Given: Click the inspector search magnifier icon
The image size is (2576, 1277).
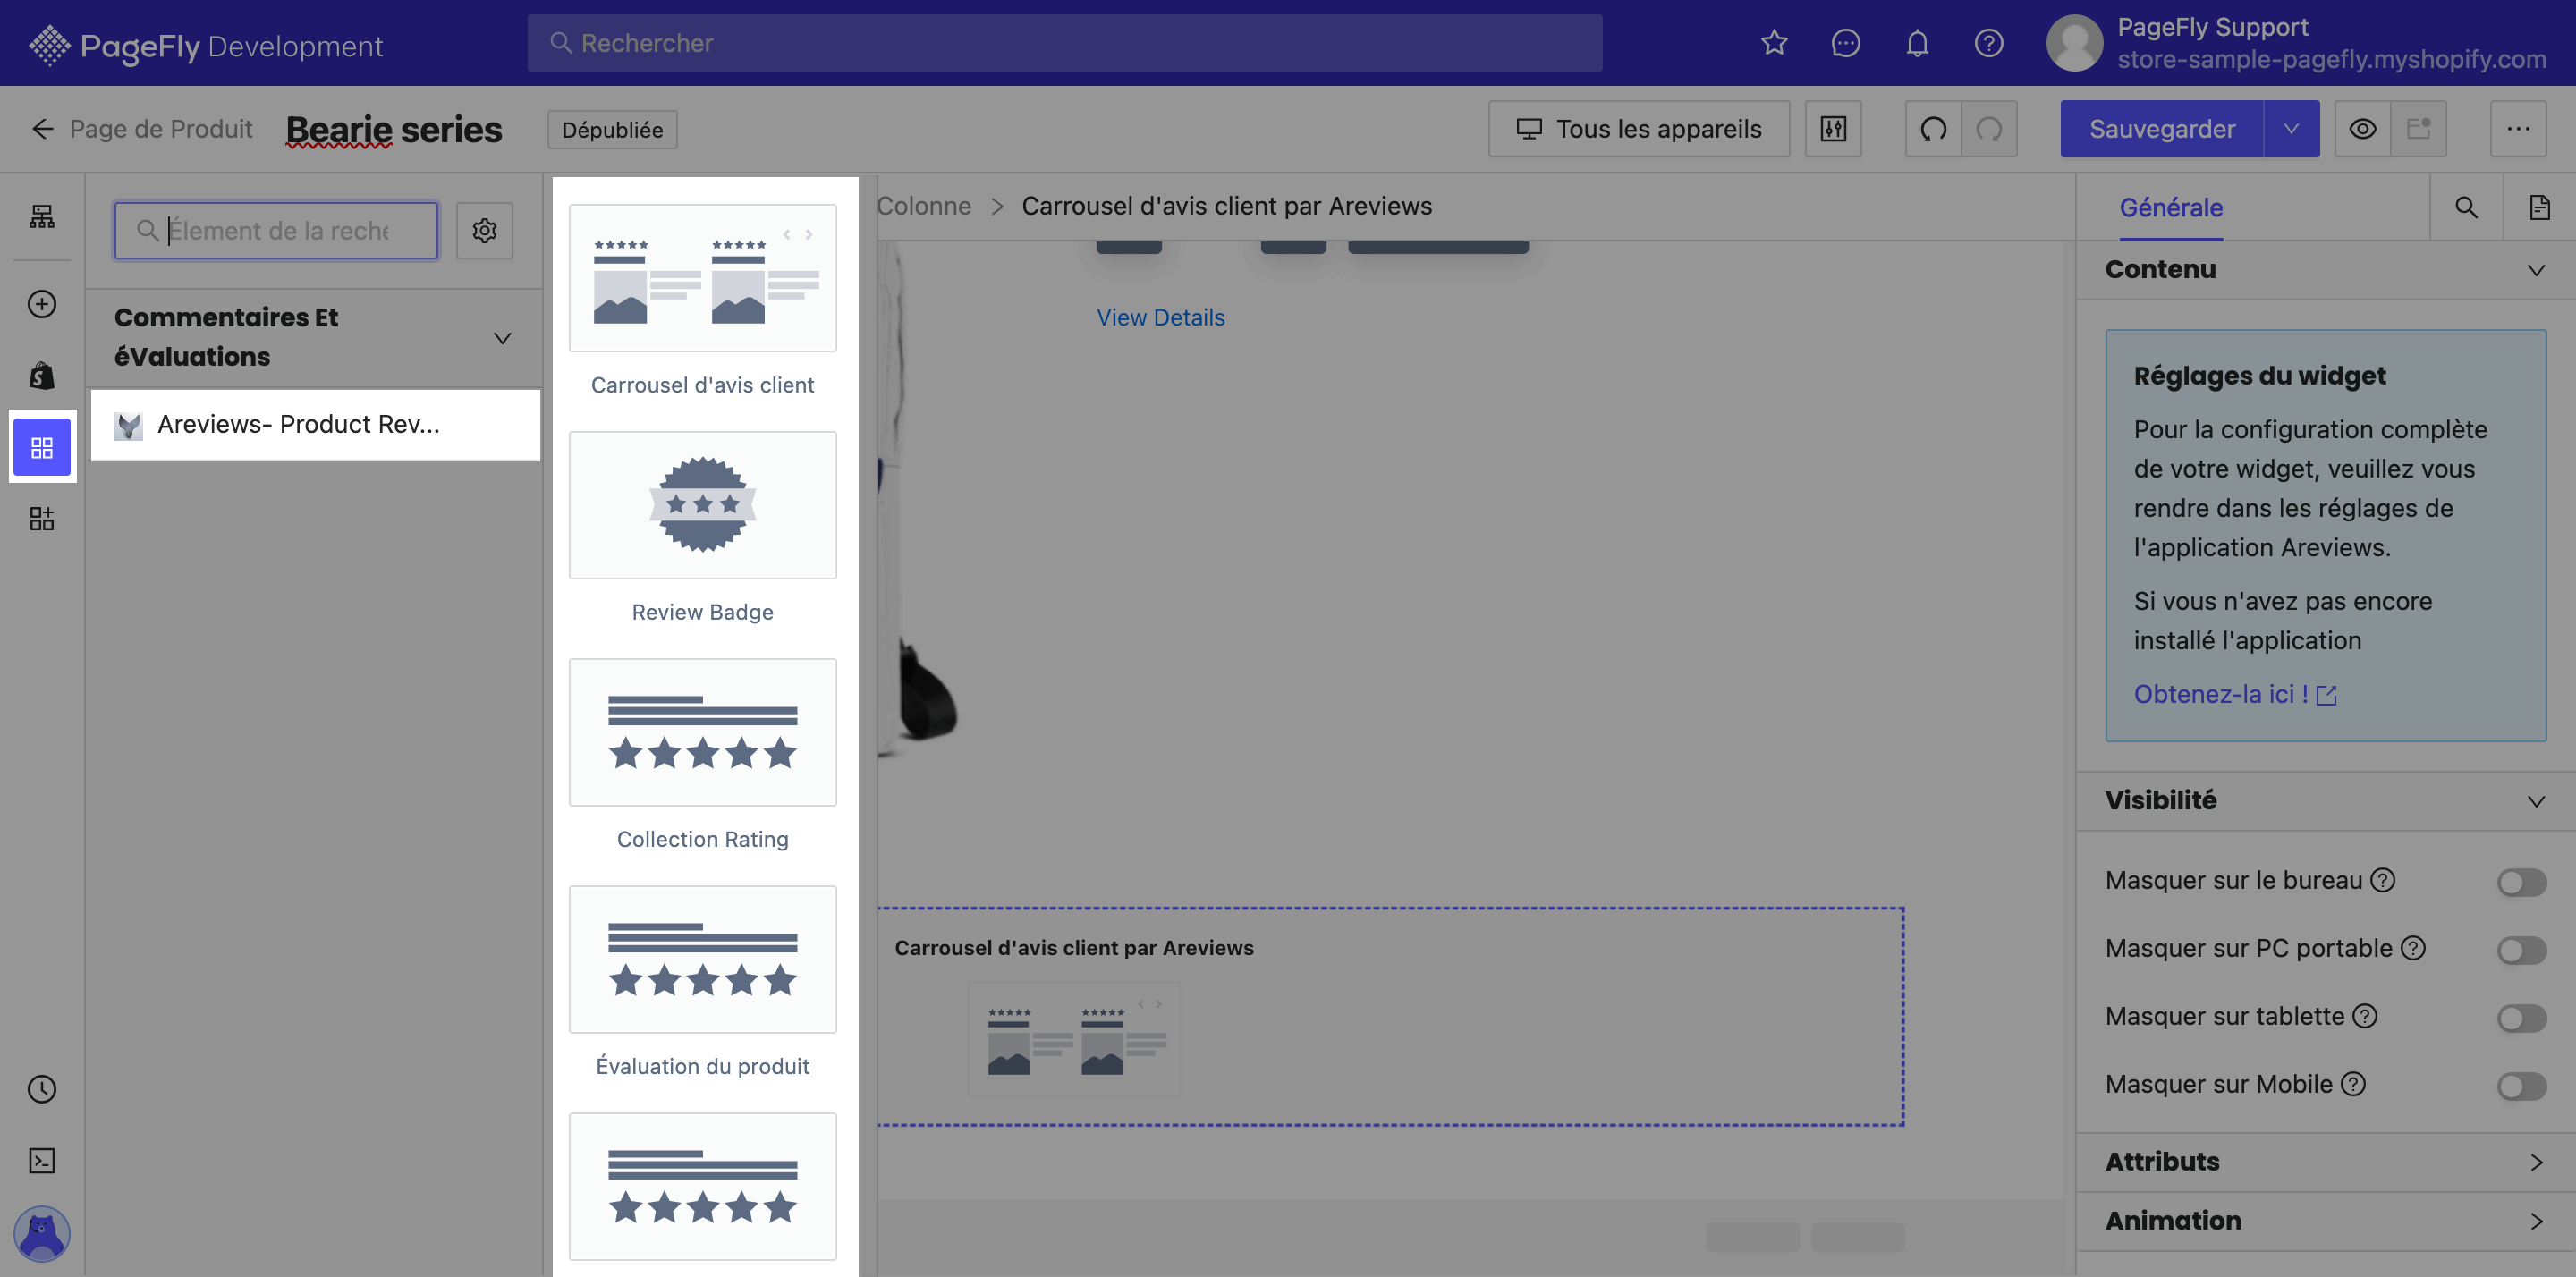Looking at the screenshot, I should 2466,207.
